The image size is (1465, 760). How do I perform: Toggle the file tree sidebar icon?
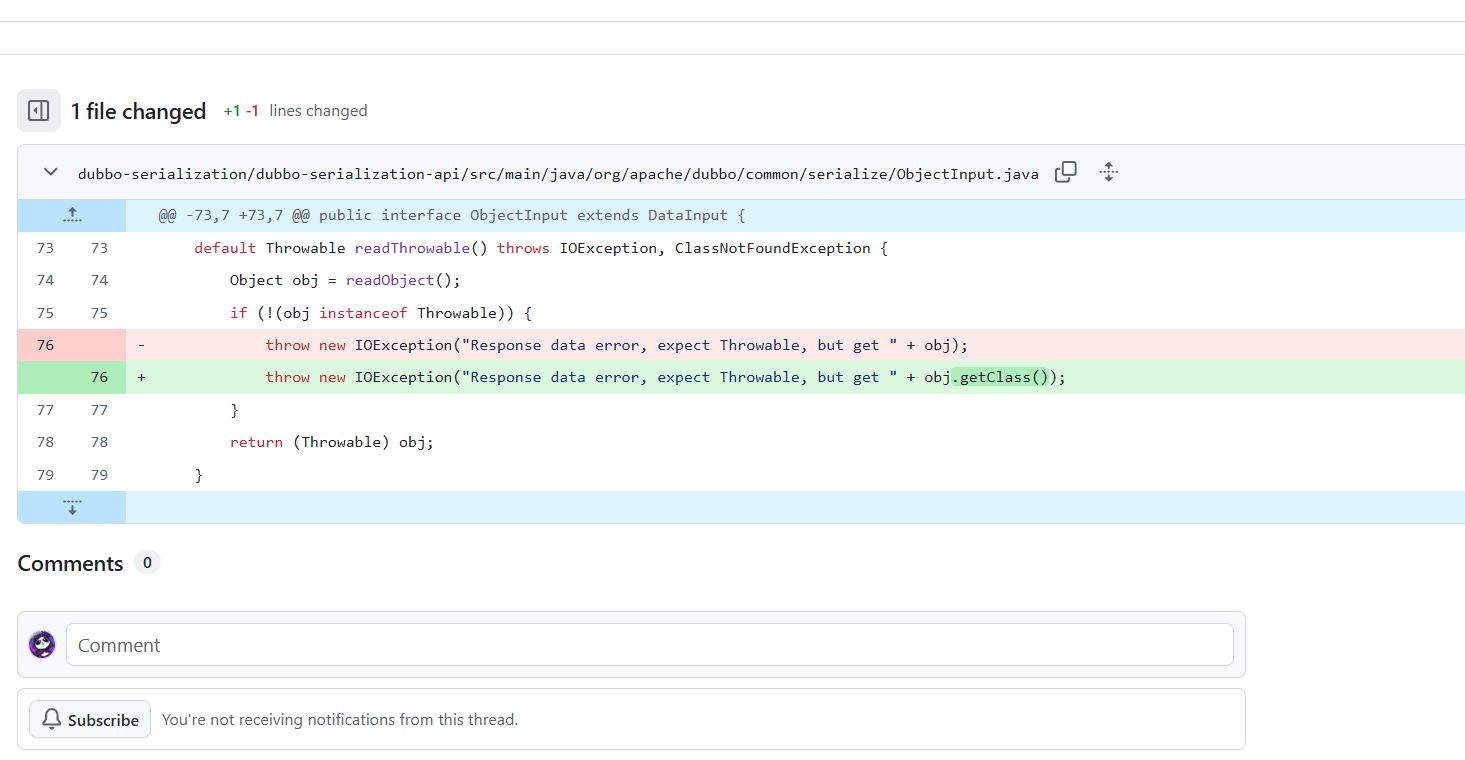tap(39, 111)
